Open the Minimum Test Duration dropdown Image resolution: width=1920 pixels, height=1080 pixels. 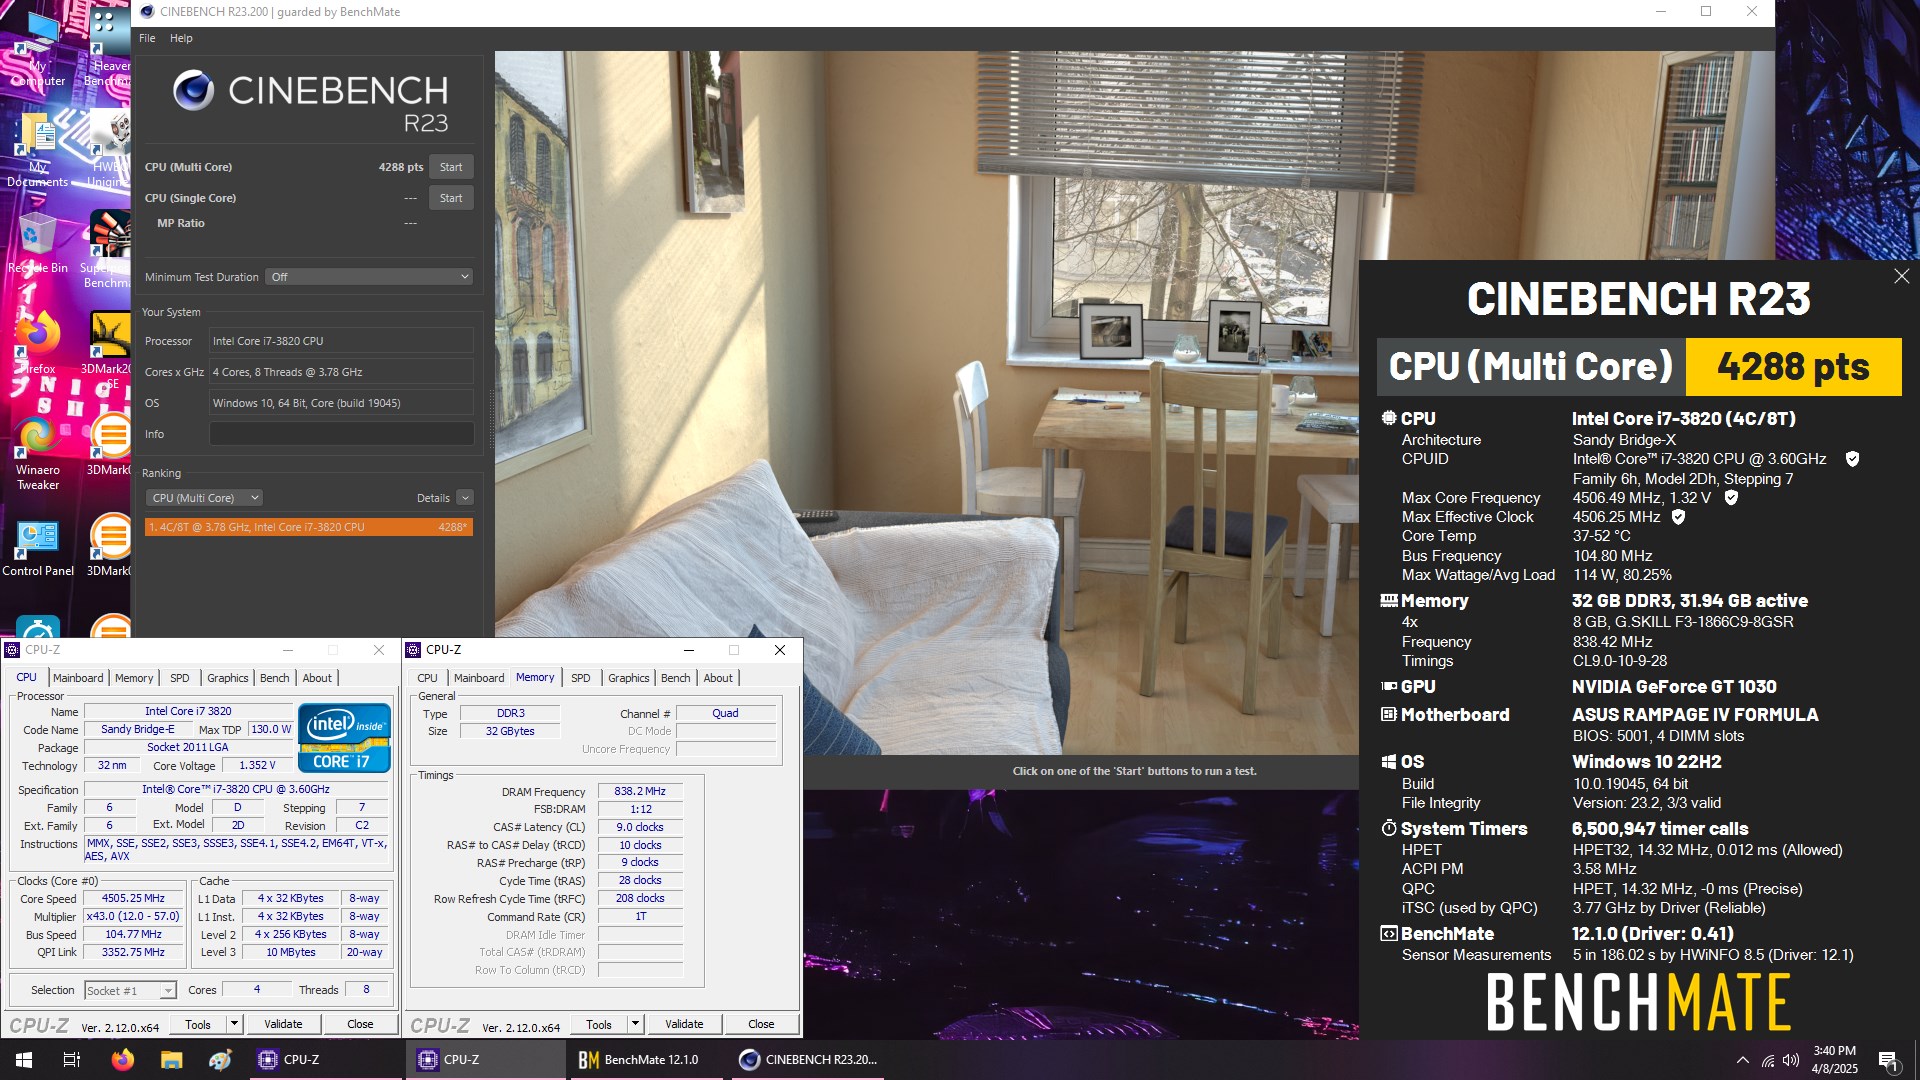(x=369, y=277)
